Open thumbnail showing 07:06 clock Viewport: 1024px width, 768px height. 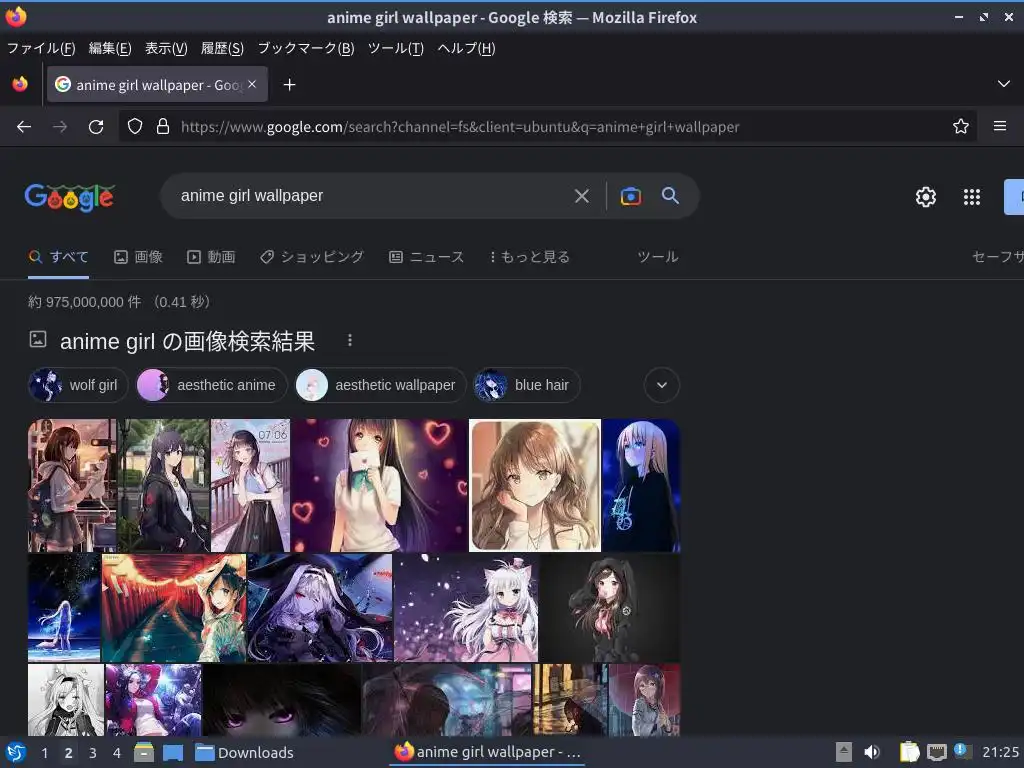(250, 485)
